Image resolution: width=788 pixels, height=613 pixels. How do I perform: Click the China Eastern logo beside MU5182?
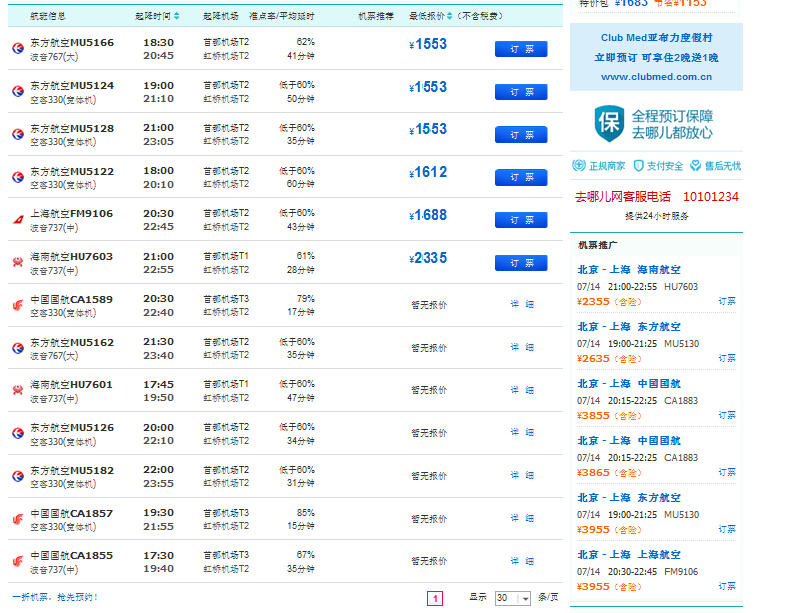[x=18, y=476]
